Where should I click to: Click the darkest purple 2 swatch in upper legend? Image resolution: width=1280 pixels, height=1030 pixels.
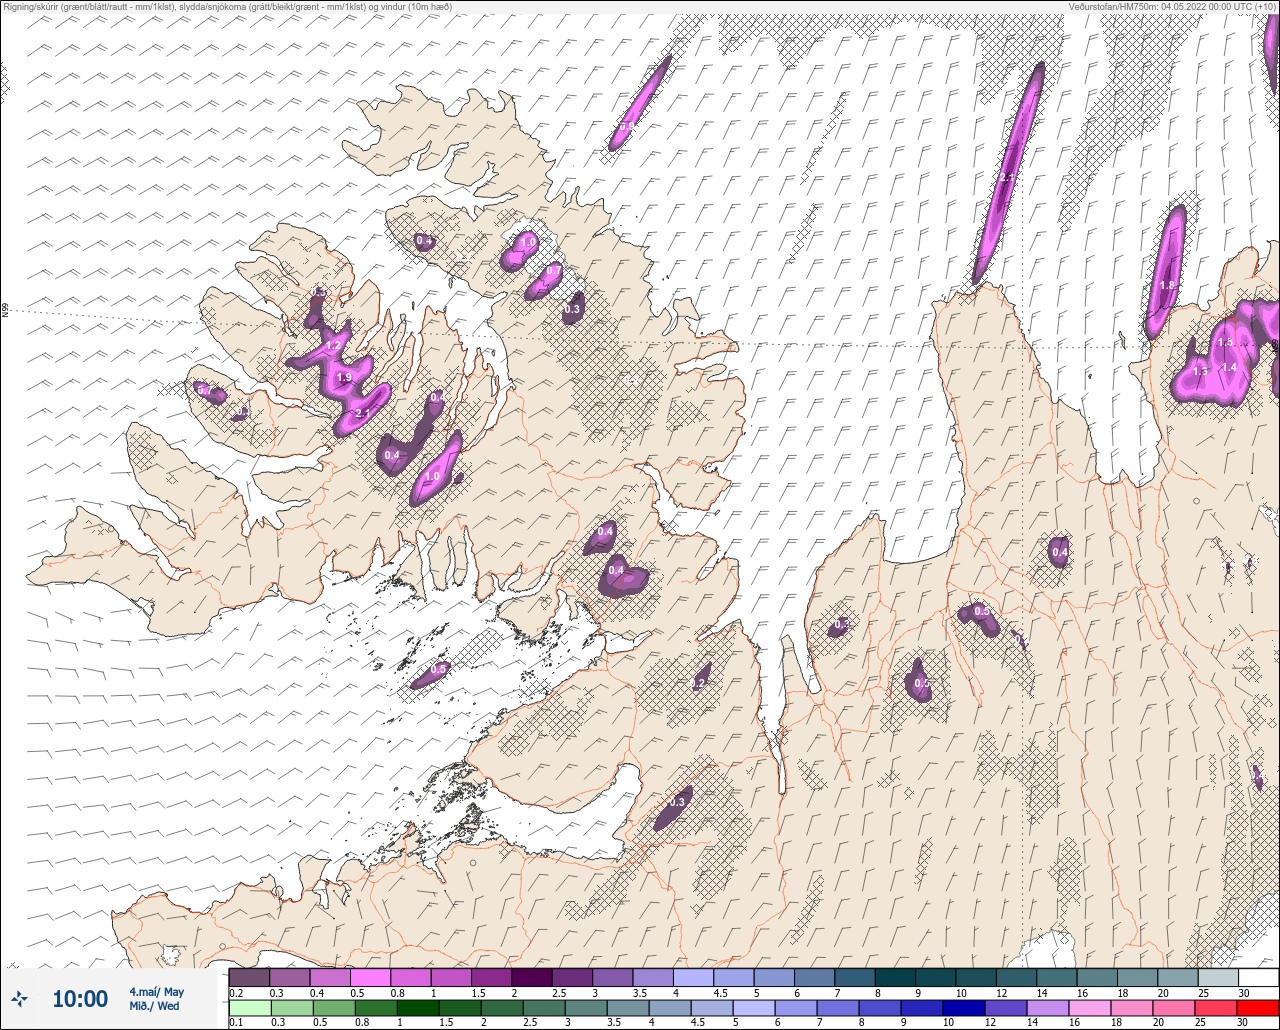coord(532,977)
